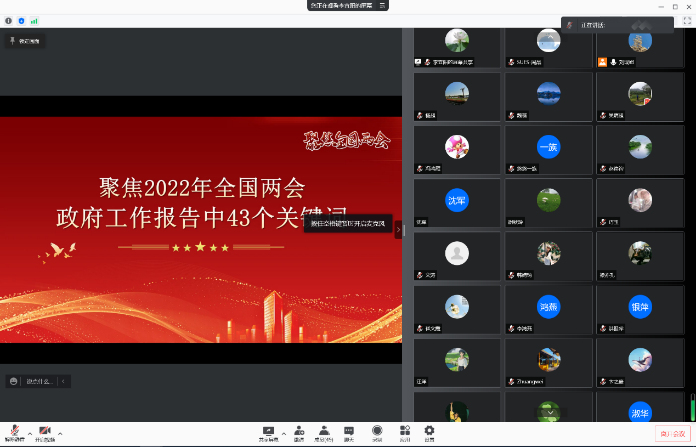
Task: Collapse the participant gallery side panel
Action: tap(399, 230)
